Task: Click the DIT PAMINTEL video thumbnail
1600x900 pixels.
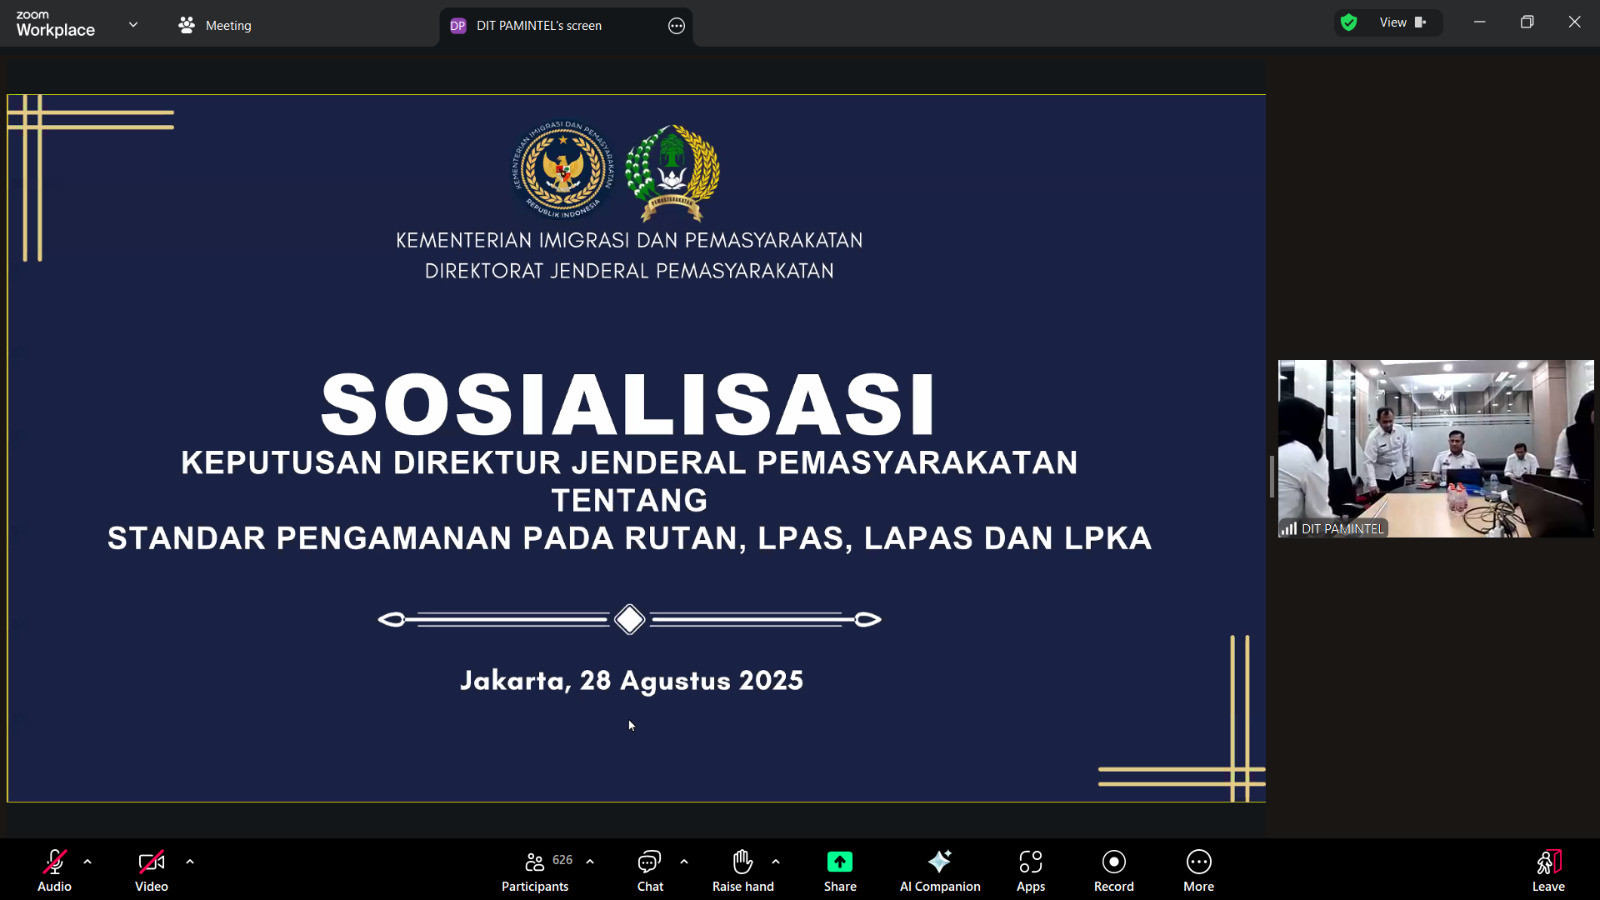Action: tap(1435, 448)
